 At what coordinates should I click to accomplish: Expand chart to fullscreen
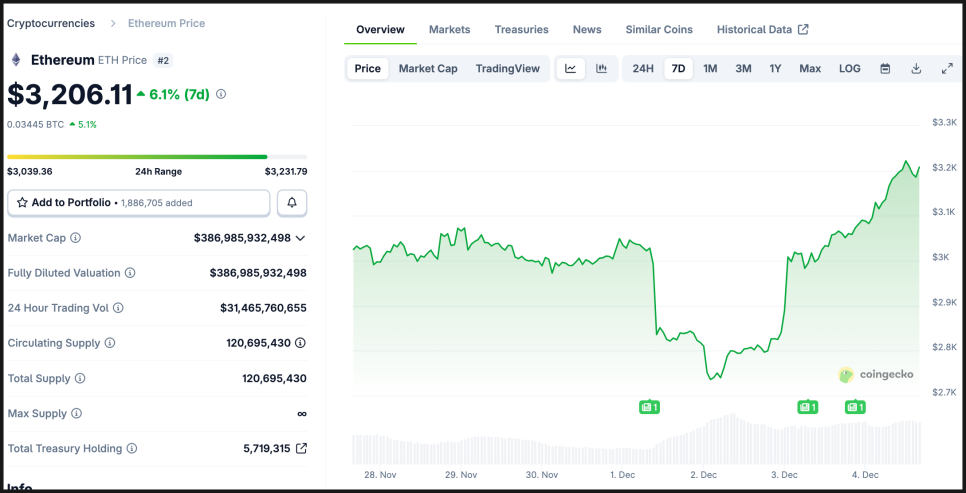pyautogui.click(x=947, y=69)
